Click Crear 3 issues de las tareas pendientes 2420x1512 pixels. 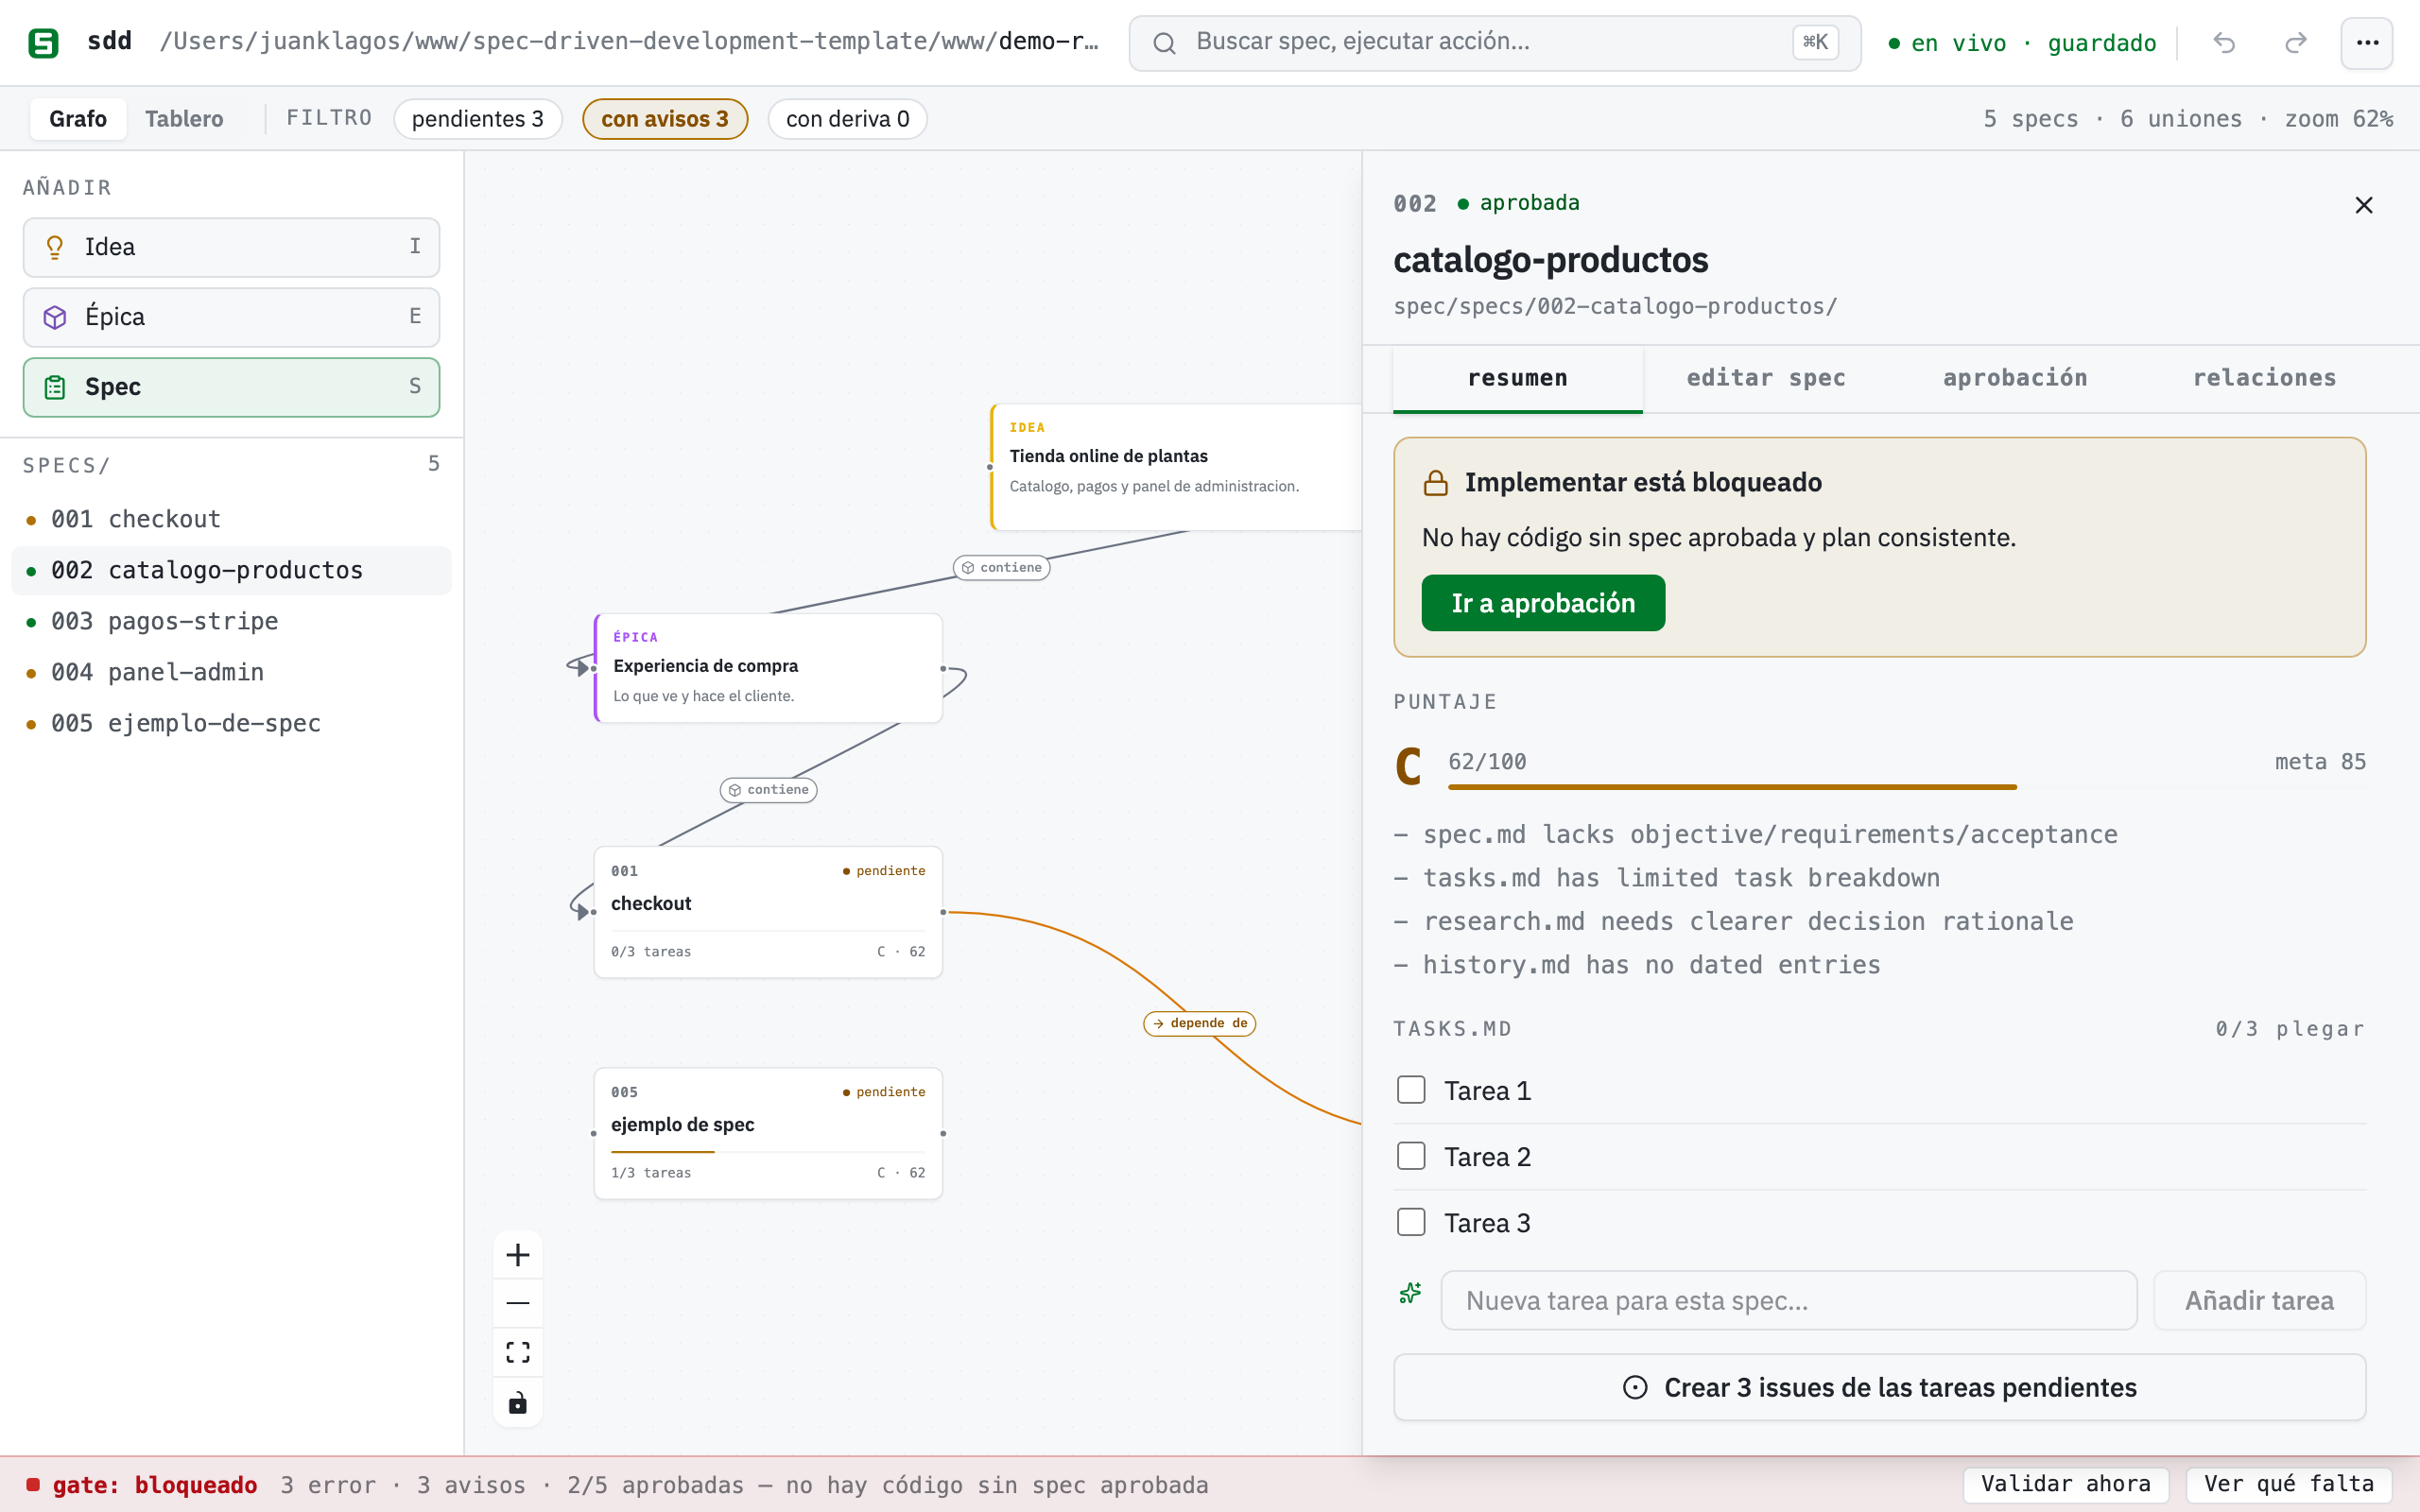tap(1879, 1387)
